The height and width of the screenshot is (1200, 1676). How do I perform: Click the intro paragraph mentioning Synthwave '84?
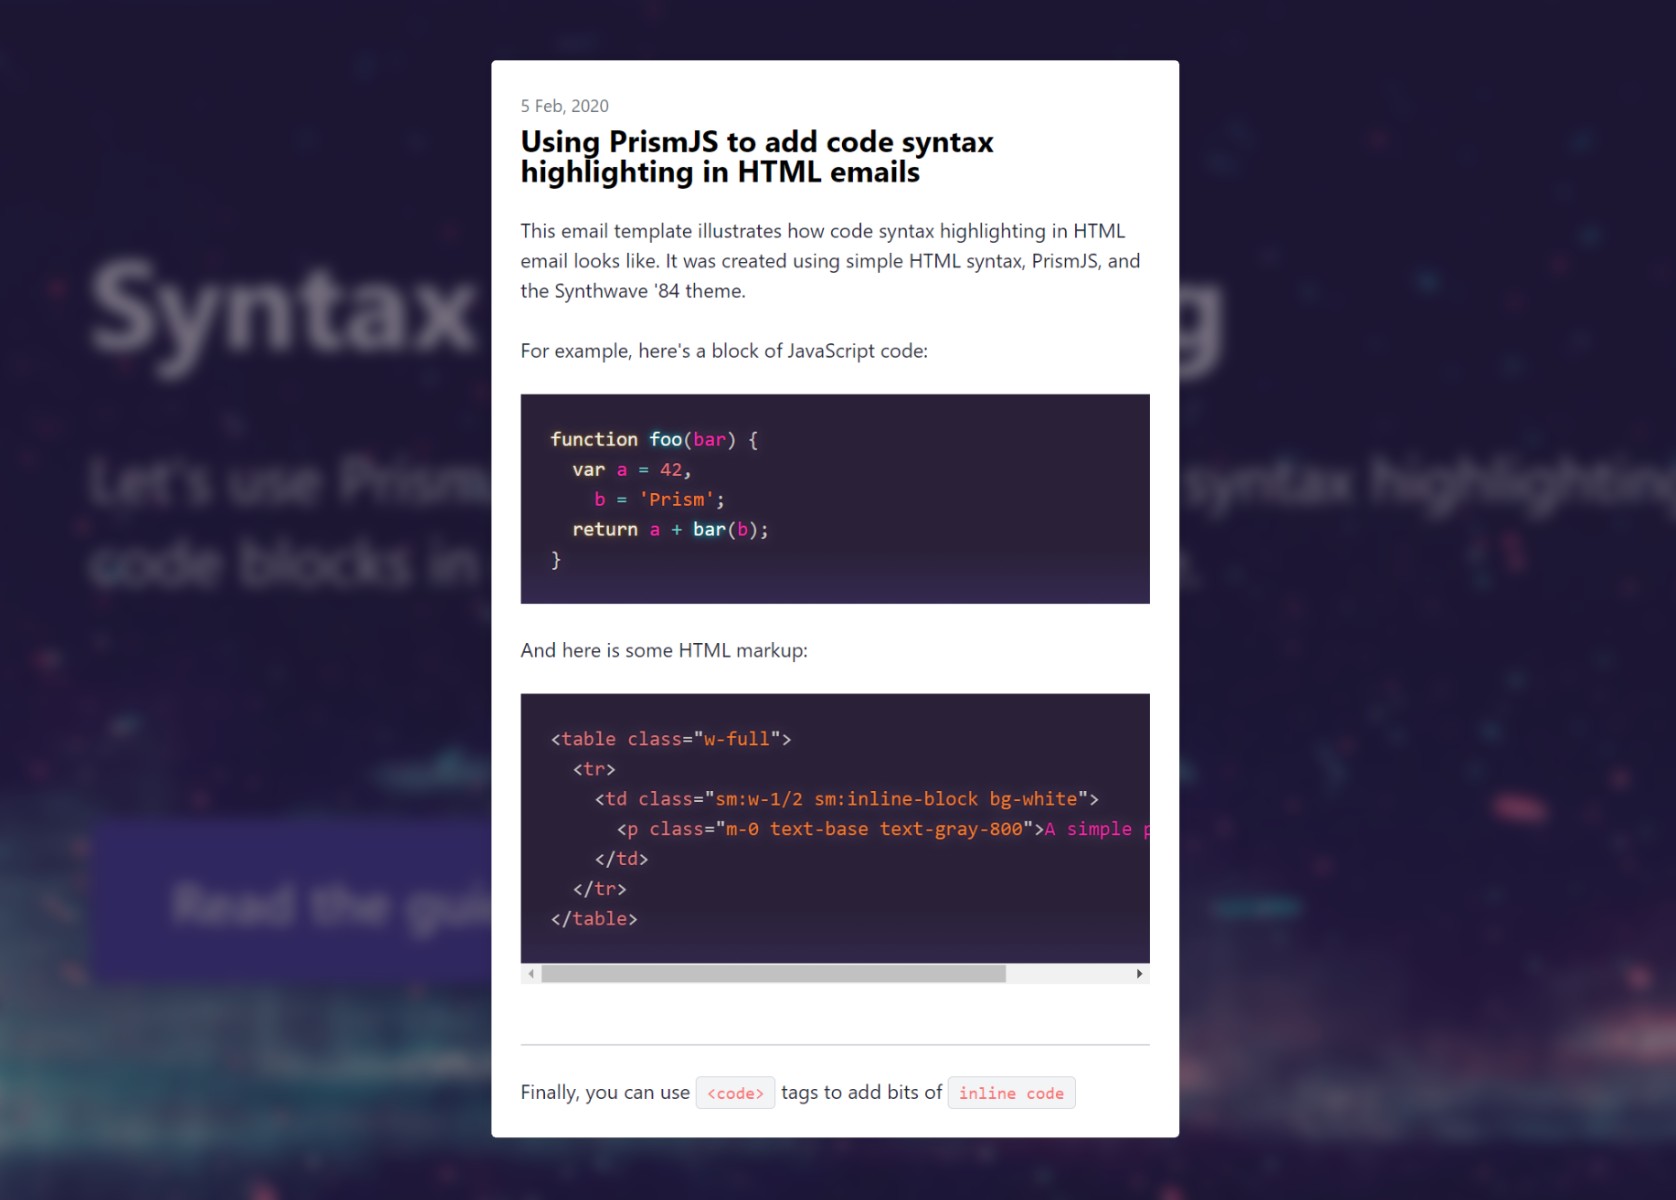[x=830, y=261]
